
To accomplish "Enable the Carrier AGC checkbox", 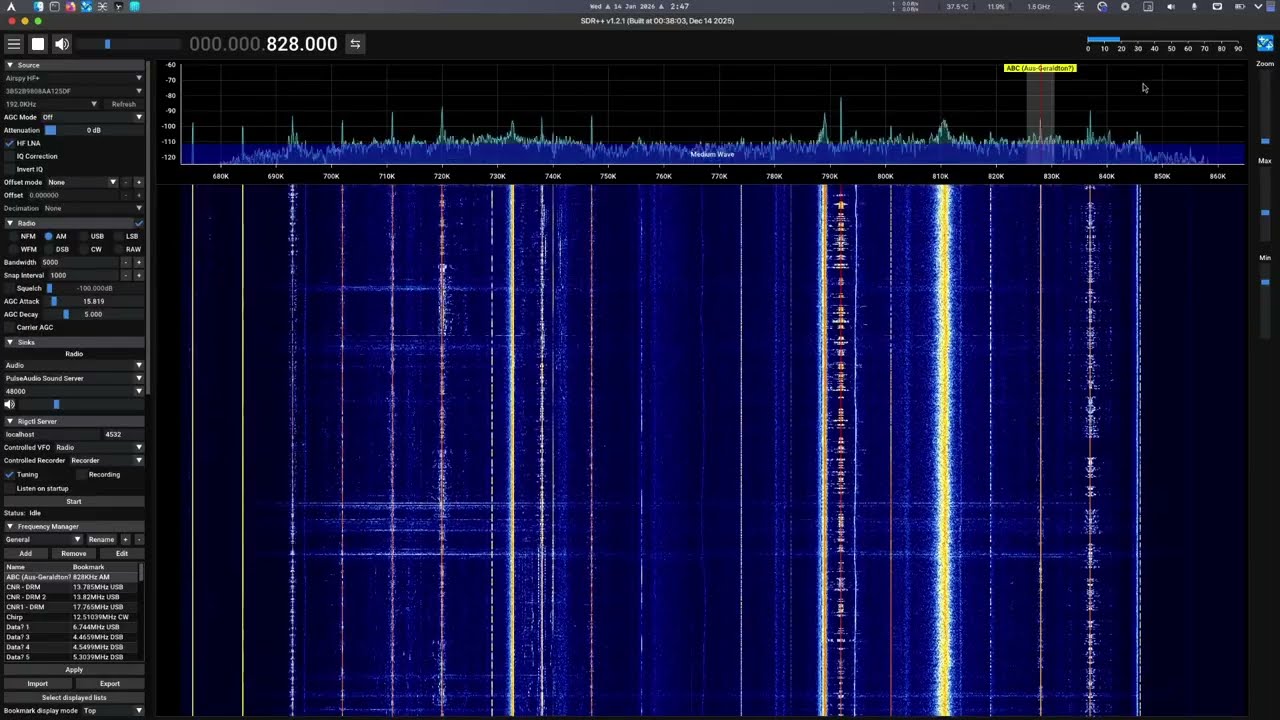I will [x=9, y=327].
